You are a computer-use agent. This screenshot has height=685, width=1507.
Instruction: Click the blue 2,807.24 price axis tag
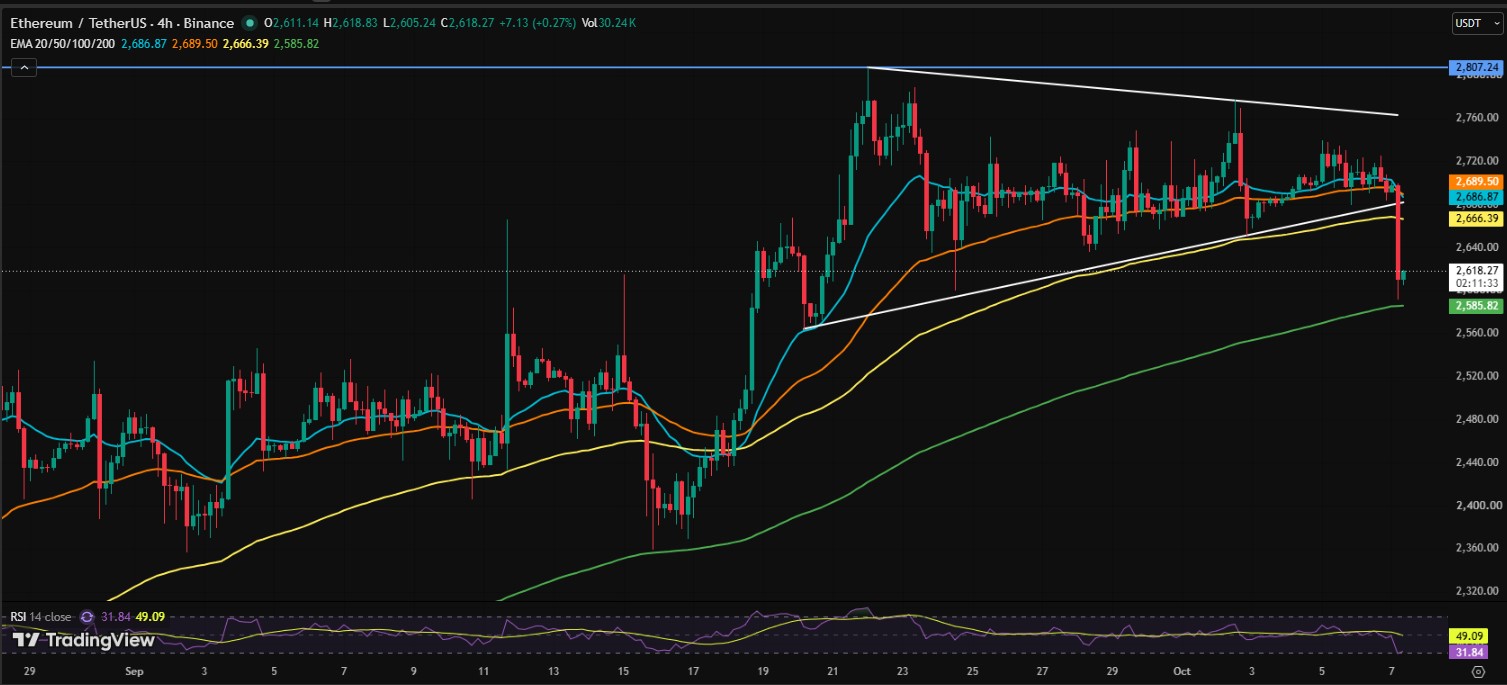[1476, 67]
